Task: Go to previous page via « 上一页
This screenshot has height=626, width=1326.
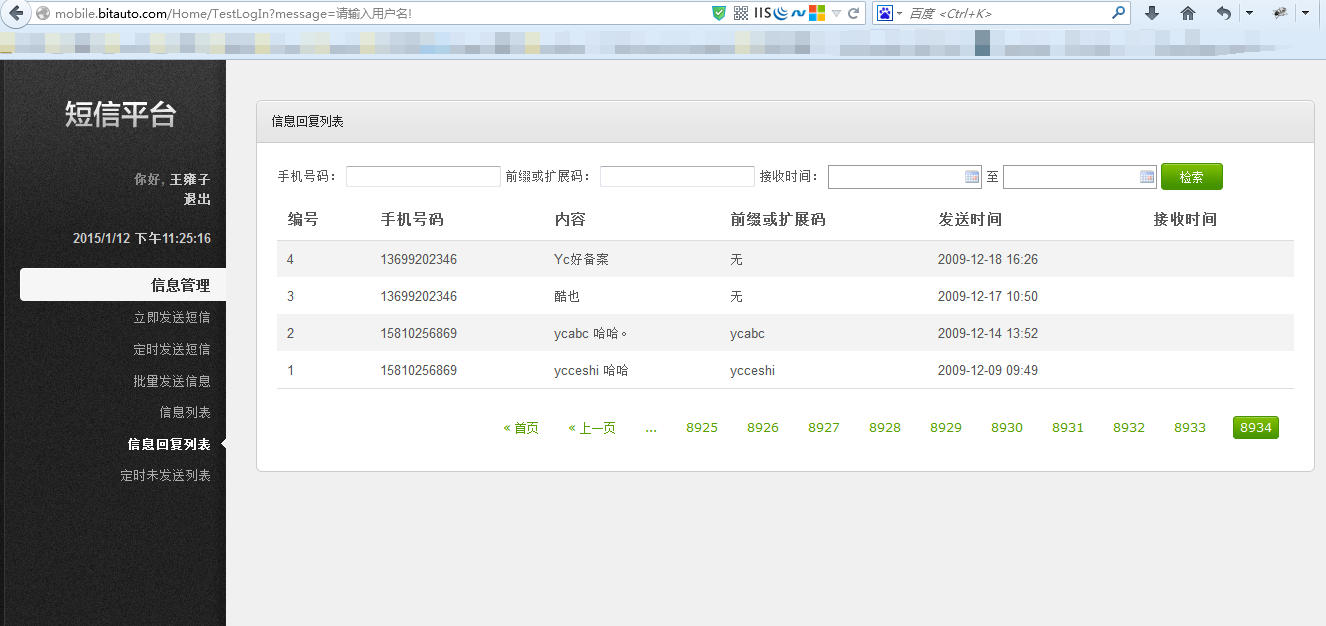Action: pos(592,428)
